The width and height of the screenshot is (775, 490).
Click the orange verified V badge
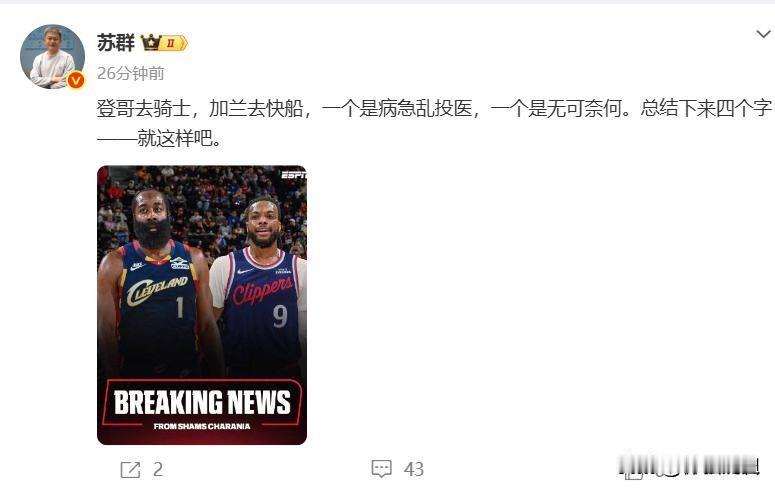coord(76,80)
